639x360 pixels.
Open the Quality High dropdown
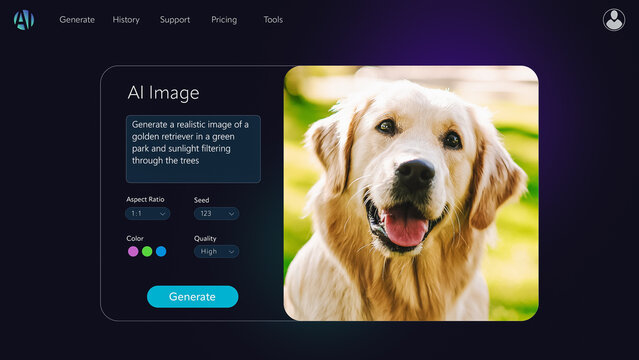pyautogui.click(x=216, y=252)
